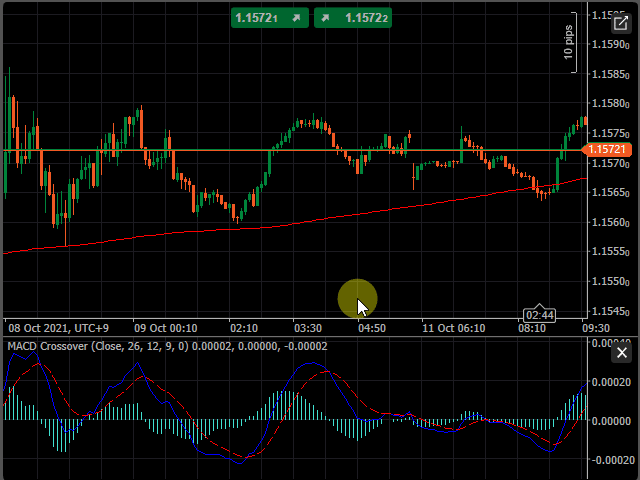Click the 08 Oct 2021, UTC+9 timezone label
640x480 pixels.
pyautogui.click(x=58, y=328)
